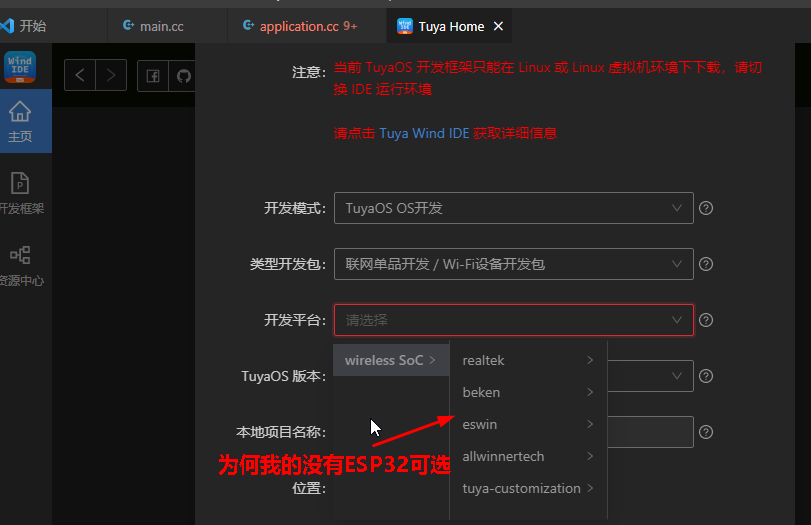The image size is (811, 525).
Task: Select wireless SoC in platform menu
Action: tap(391, 360)
